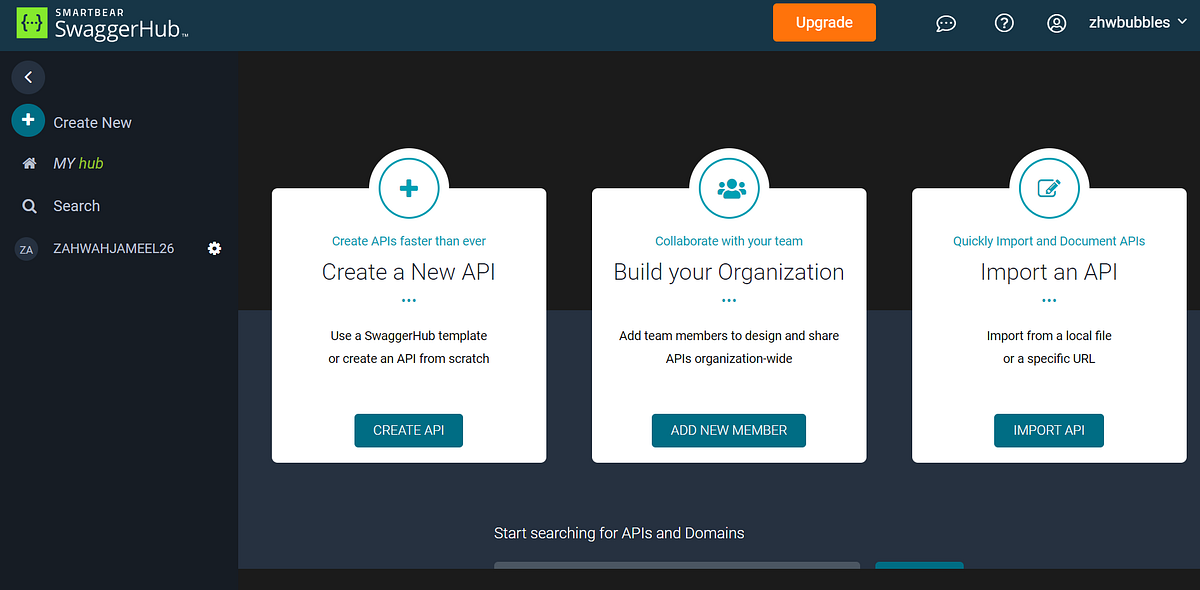Click ADD NEW MEMBER
The width and height of the screenshot is (1200, 590).
point(728,430)
